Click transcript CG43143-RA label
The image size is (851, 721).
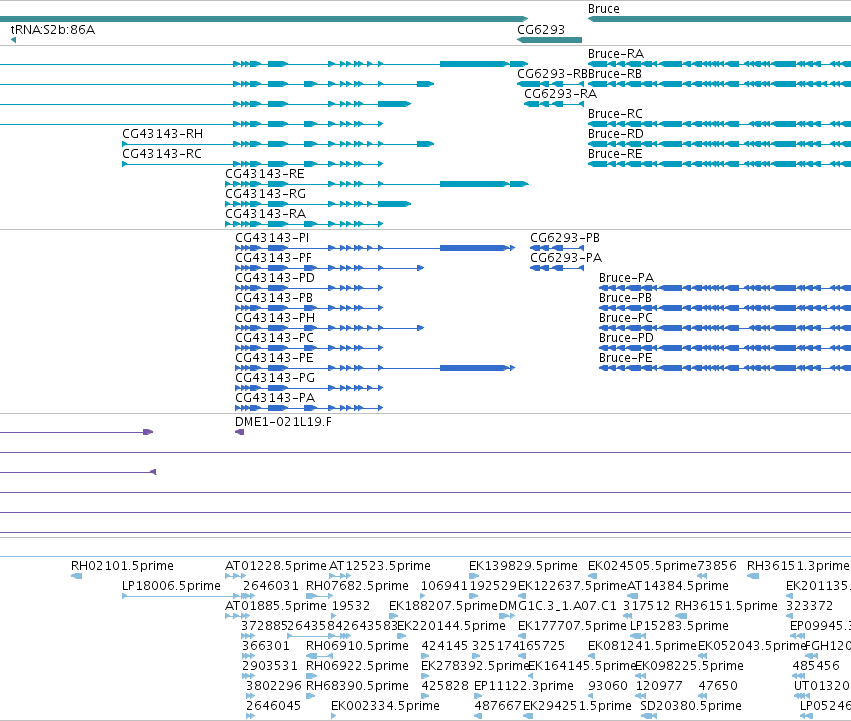coord(265,214)
